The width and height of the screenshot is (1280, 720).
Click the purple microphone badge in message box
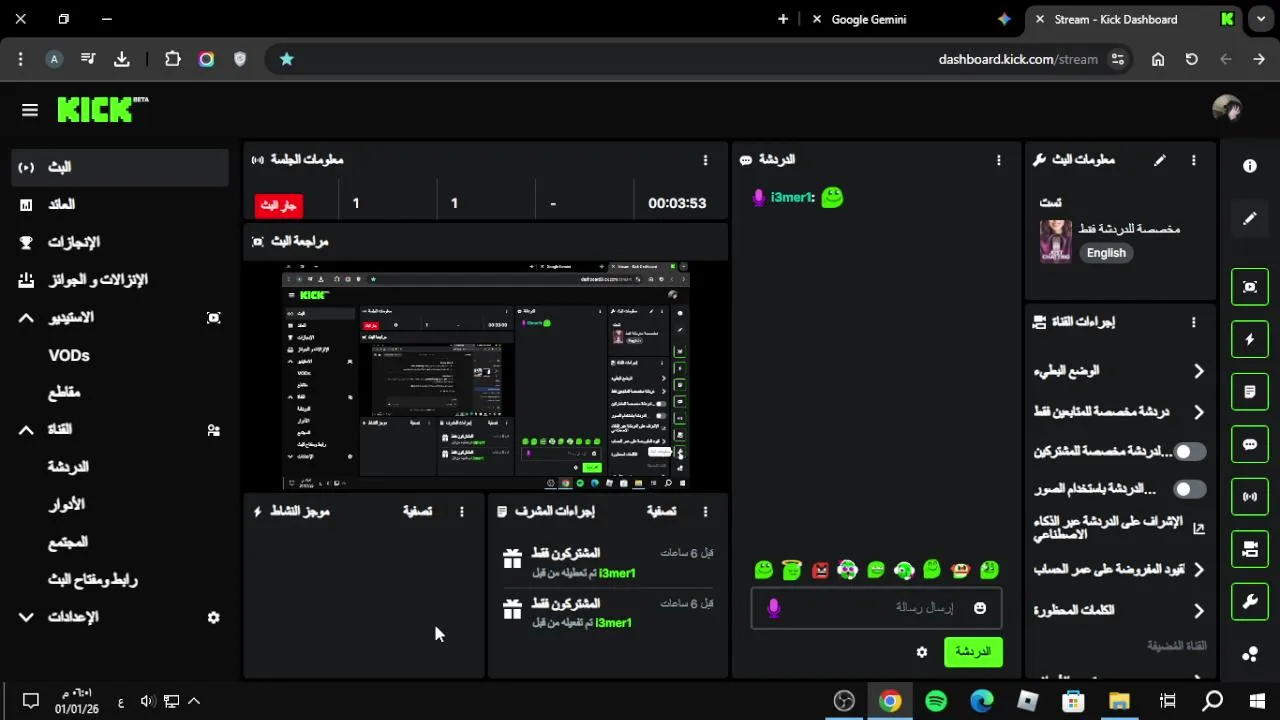pos(773,608)
